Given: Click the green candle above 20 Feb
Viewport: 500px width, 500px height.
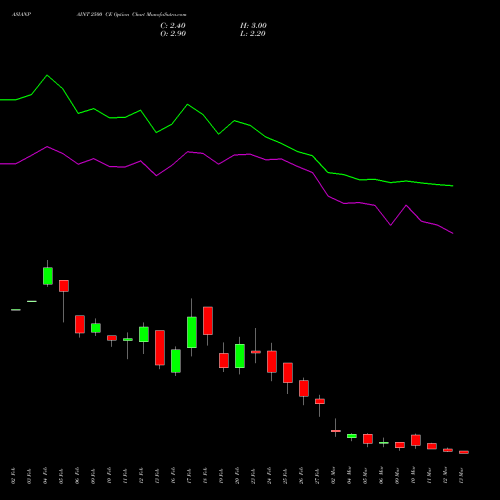Looking at the screenshot, I should tap(240, 356).
